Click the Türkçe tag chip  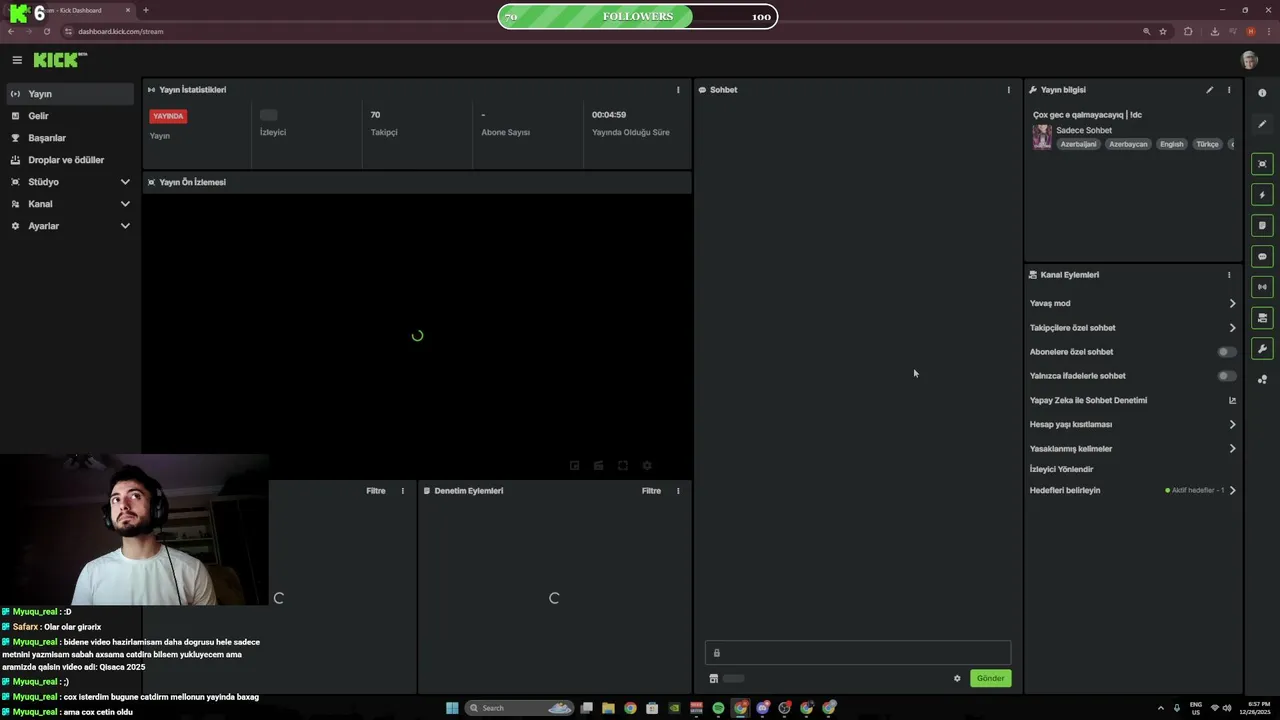click(1208, 144)
